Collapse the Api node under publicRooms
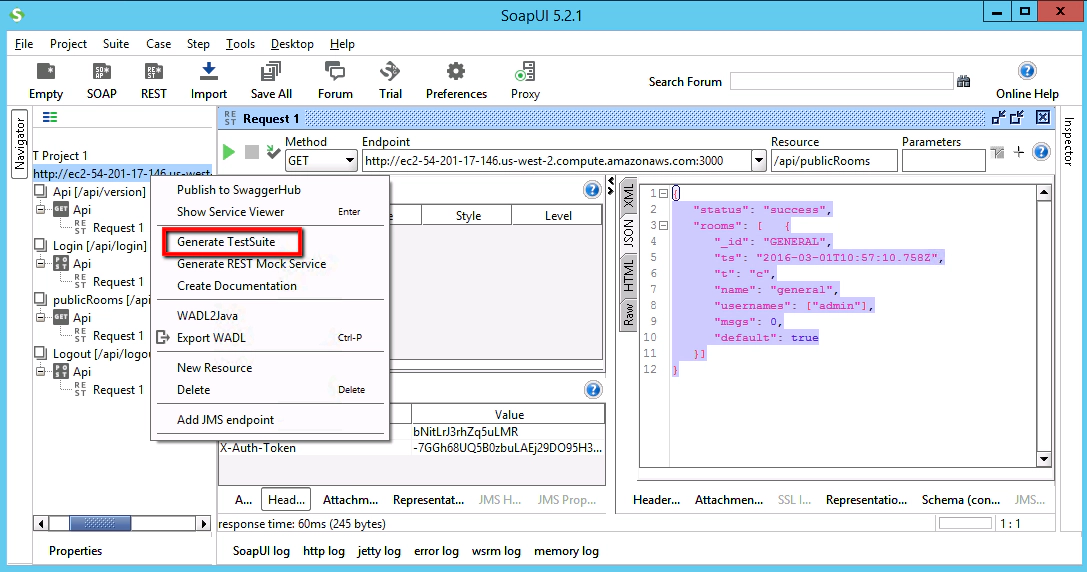1087x572 pixels. coord(41,318)
